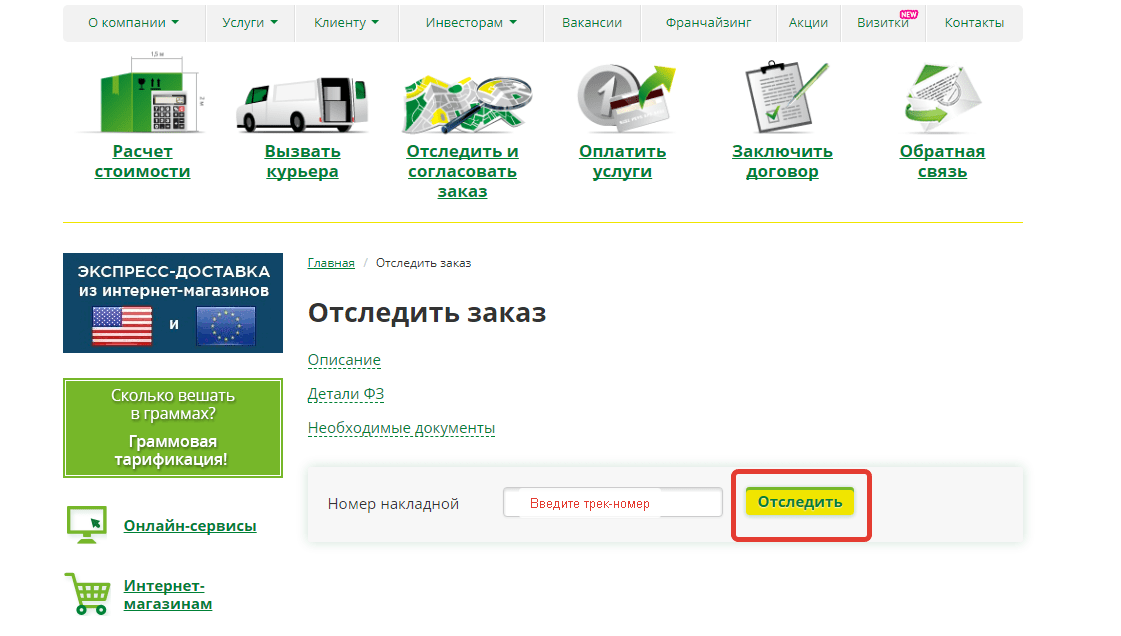Click the envelope feedback icon
The height and width of the screenshot is (636, 1121).
pyautogui.click(x=941, y=100)
